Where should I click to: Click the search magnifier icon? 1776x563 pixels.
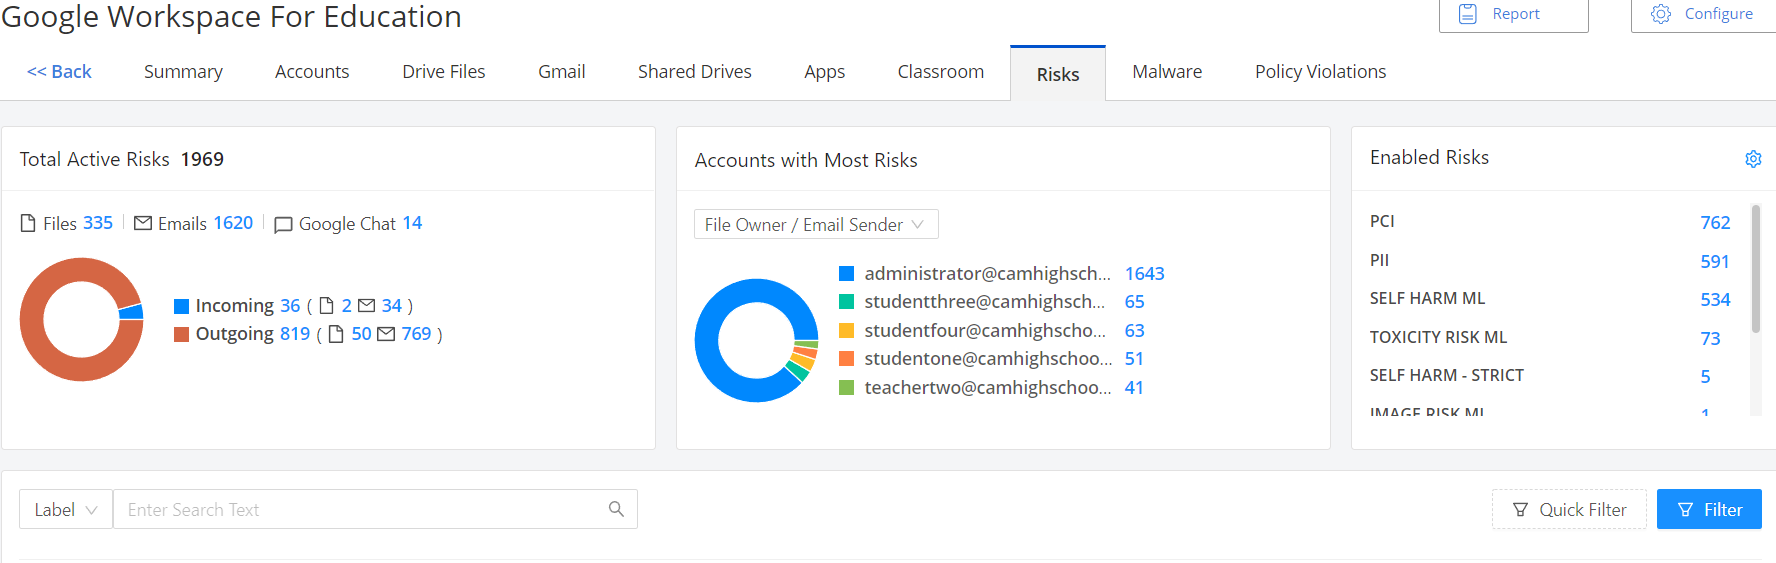click(616, 509)
